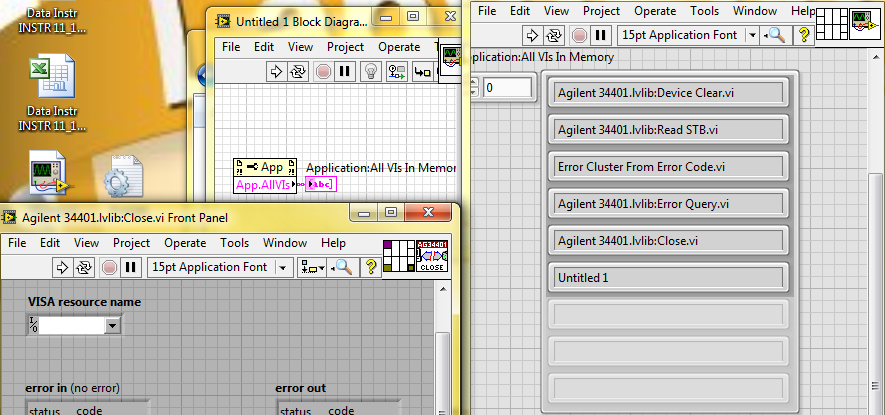Click Block Diagram VI icon thumbnail
The height and width of the screenshot is (415, 885).
[450, 58]
